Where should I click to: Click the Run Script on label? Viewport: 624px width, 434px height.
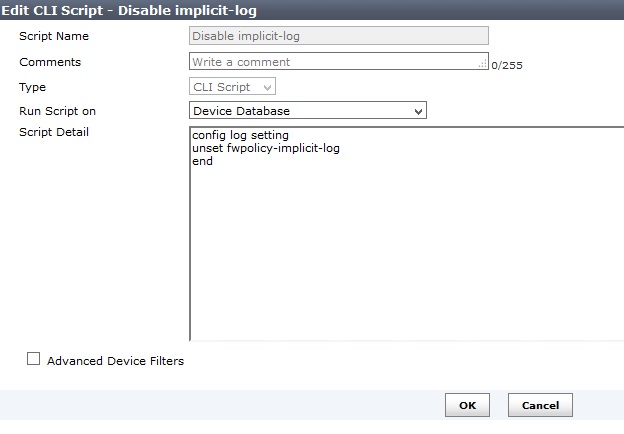[x=58, y=111]
